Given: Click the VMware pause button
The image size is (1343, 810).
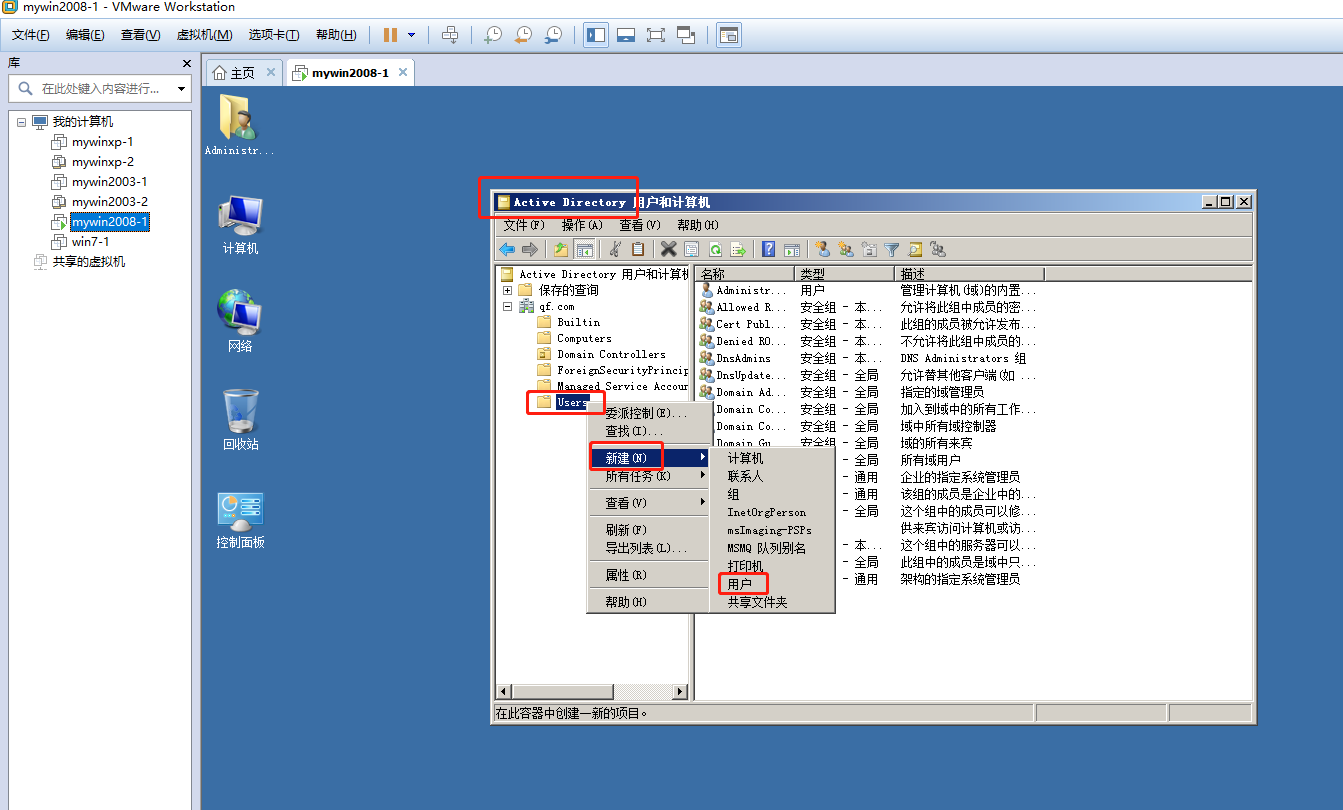Looking at the screenshot, I should [x=390, y=34].
